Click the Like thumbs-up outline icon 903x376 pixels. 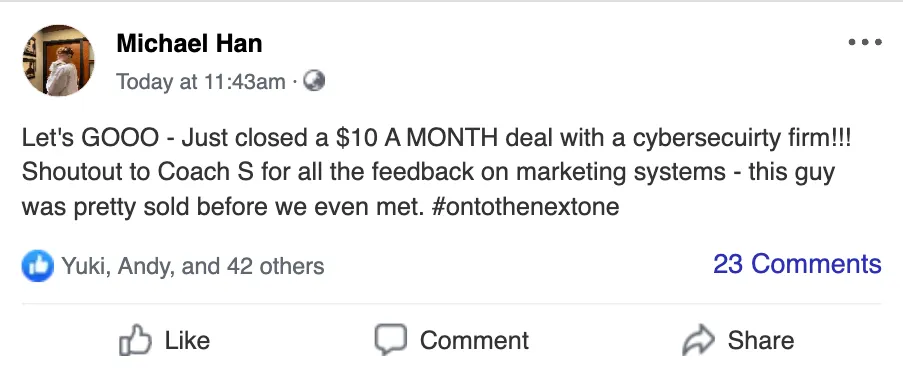[135, 340]
